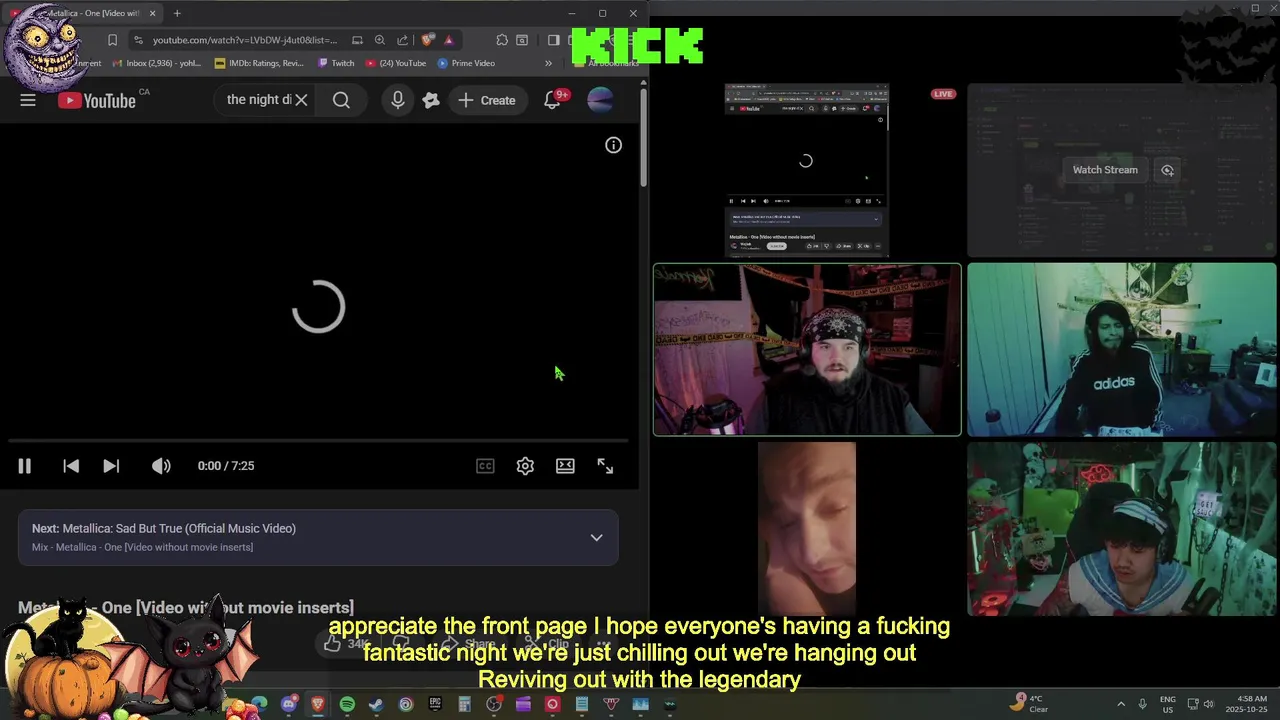Toggle closed captions on the player

(485, 466)
